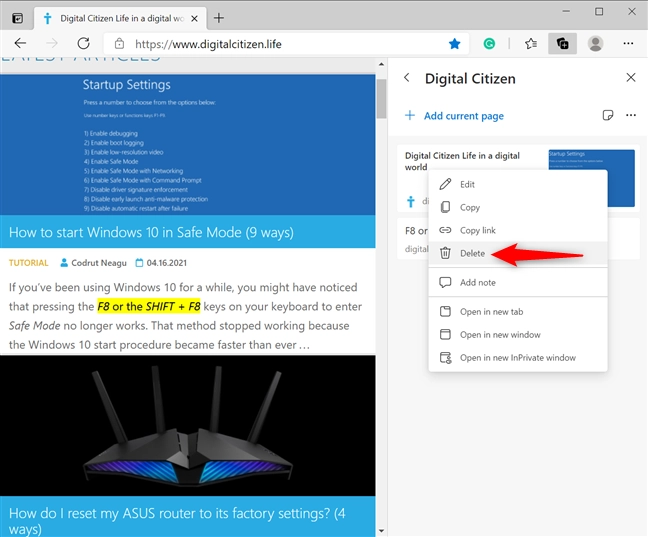Maximize the browser window
Image resolution: width=648 pixels, height=537 pixels.
tap(599, 12)
